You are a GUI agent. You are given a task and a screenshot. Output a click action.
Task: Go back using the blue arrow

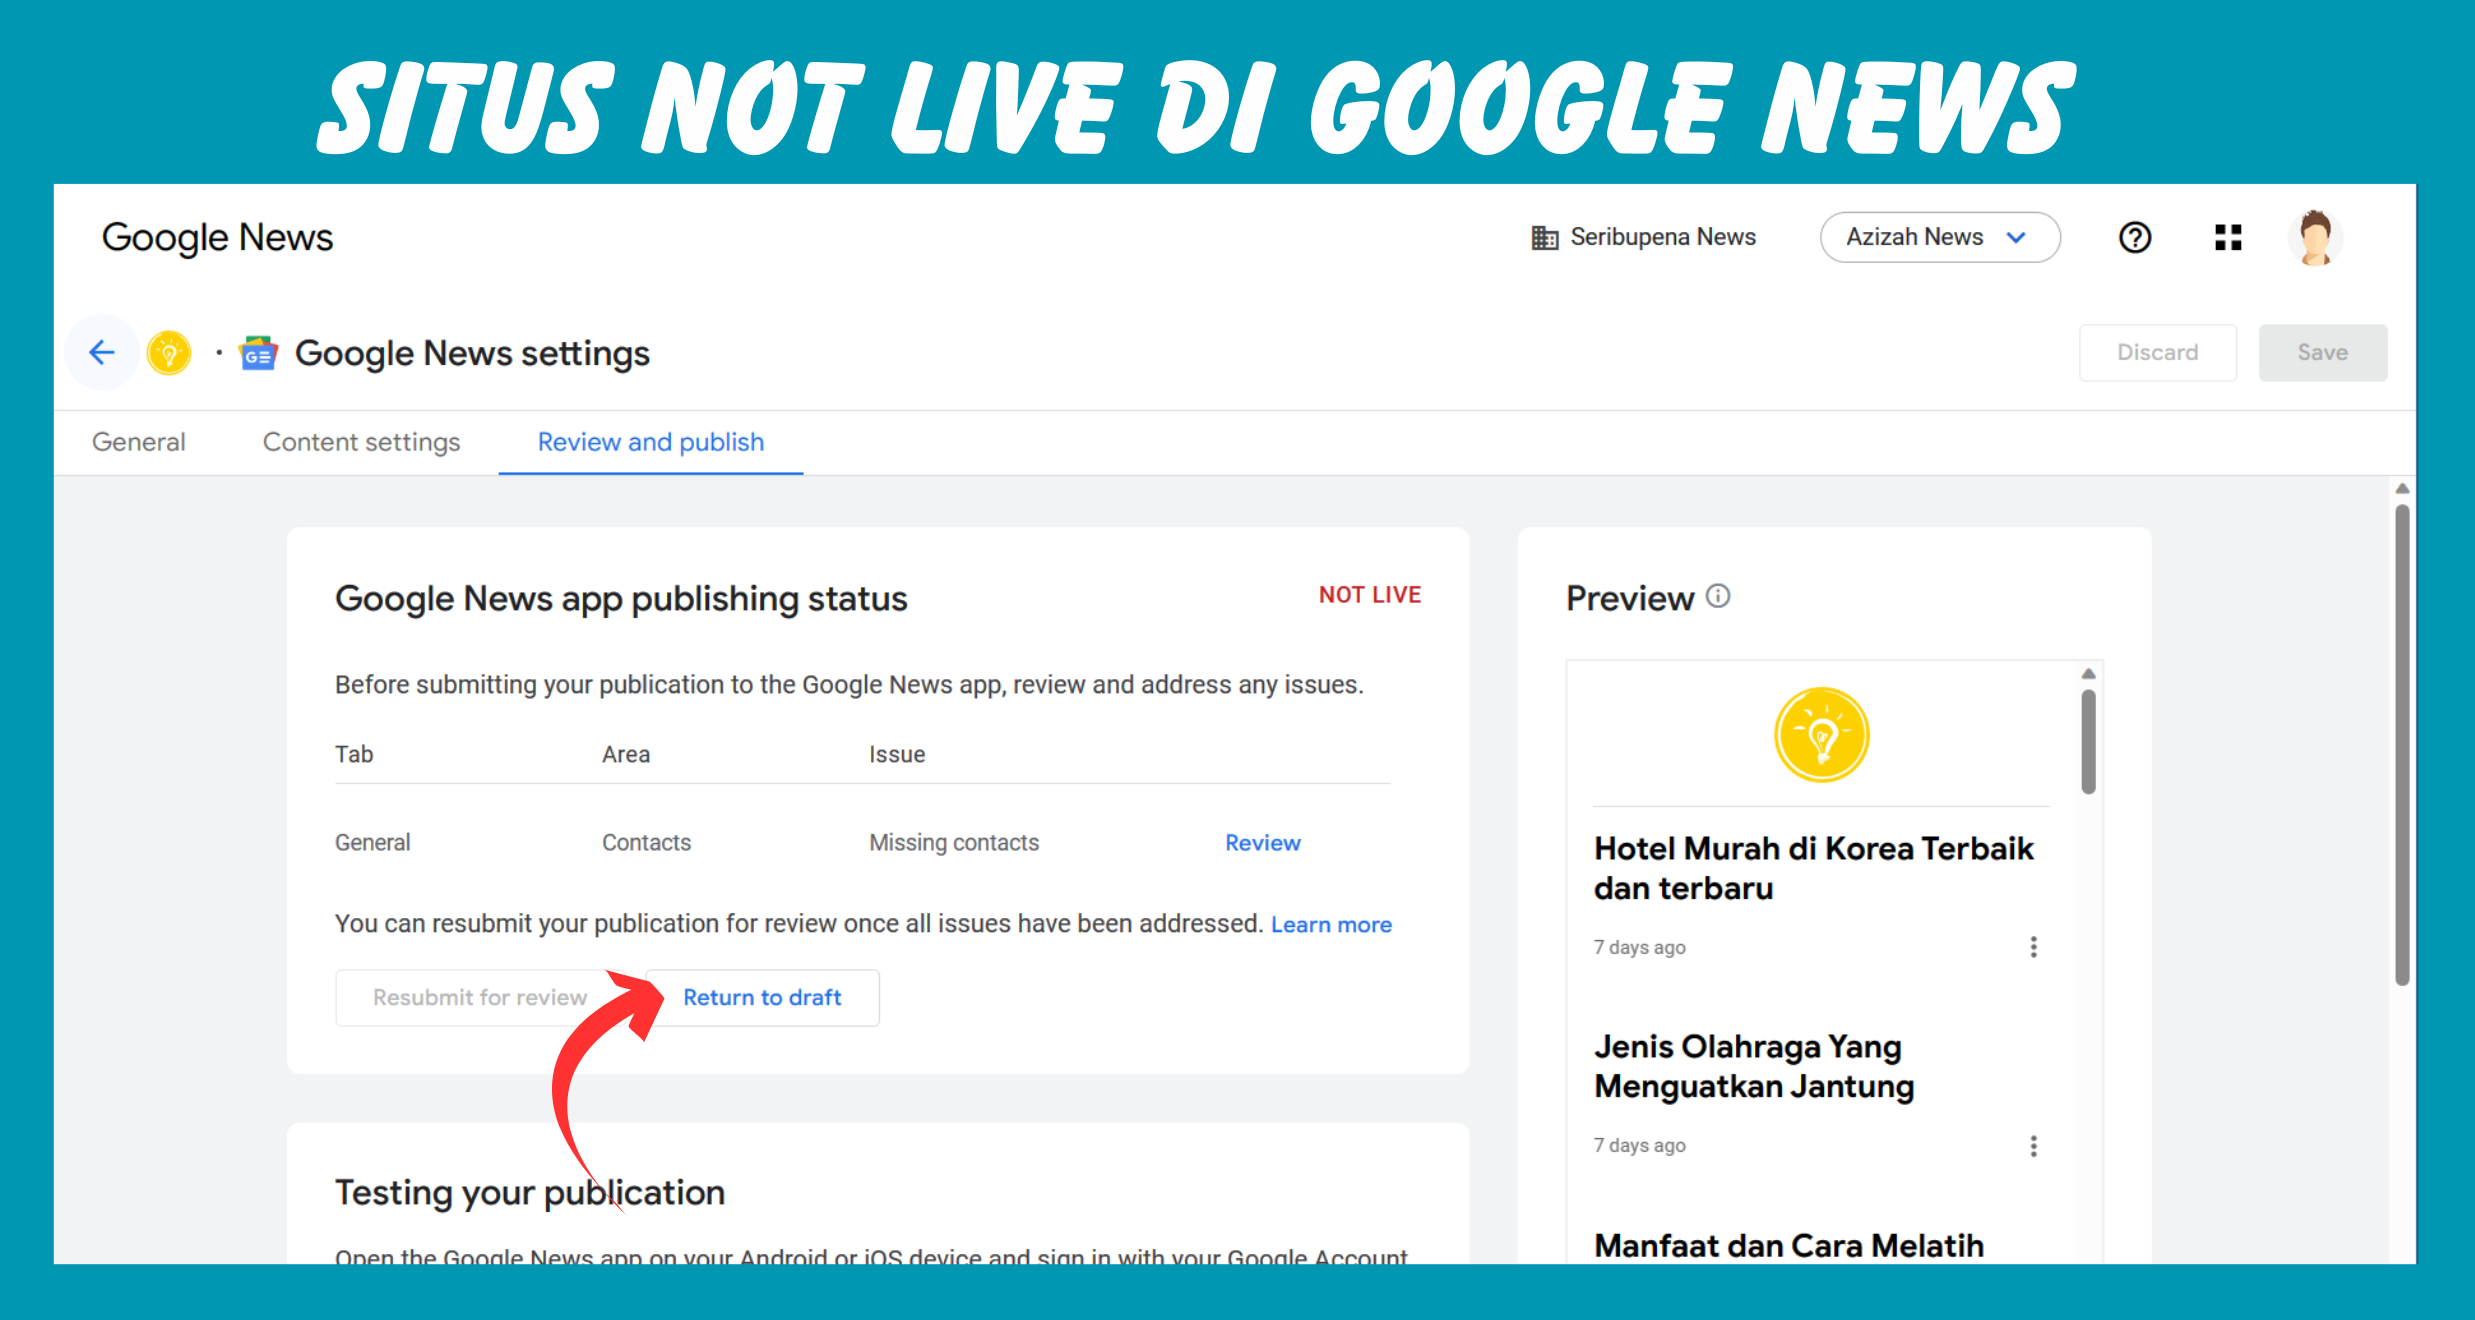[x=102, y=352]
